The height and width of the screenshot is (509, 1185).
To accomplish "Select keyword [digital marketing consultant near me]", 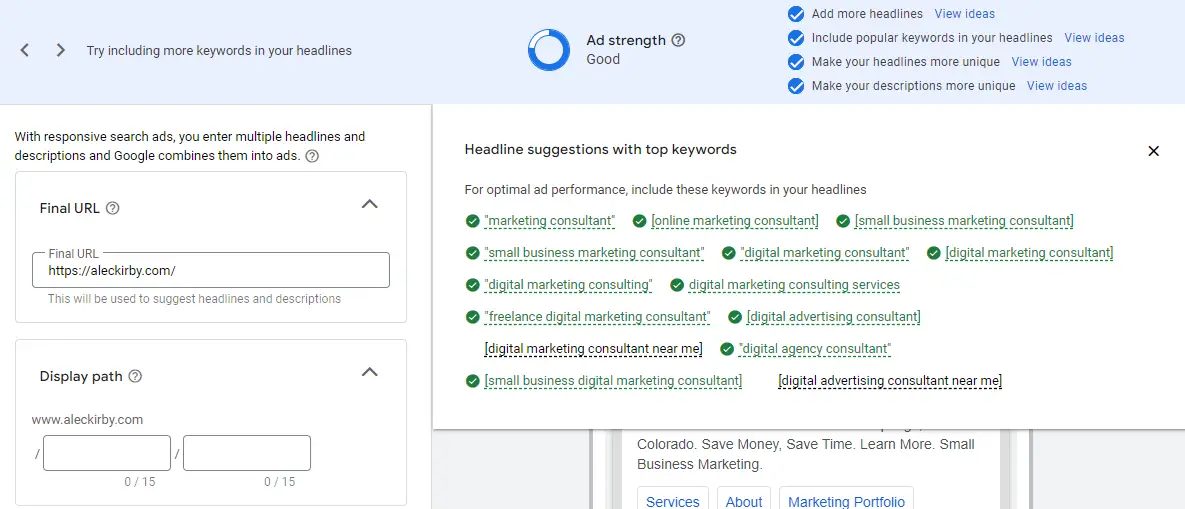I will pyautogui.click(x=593, y=349).
